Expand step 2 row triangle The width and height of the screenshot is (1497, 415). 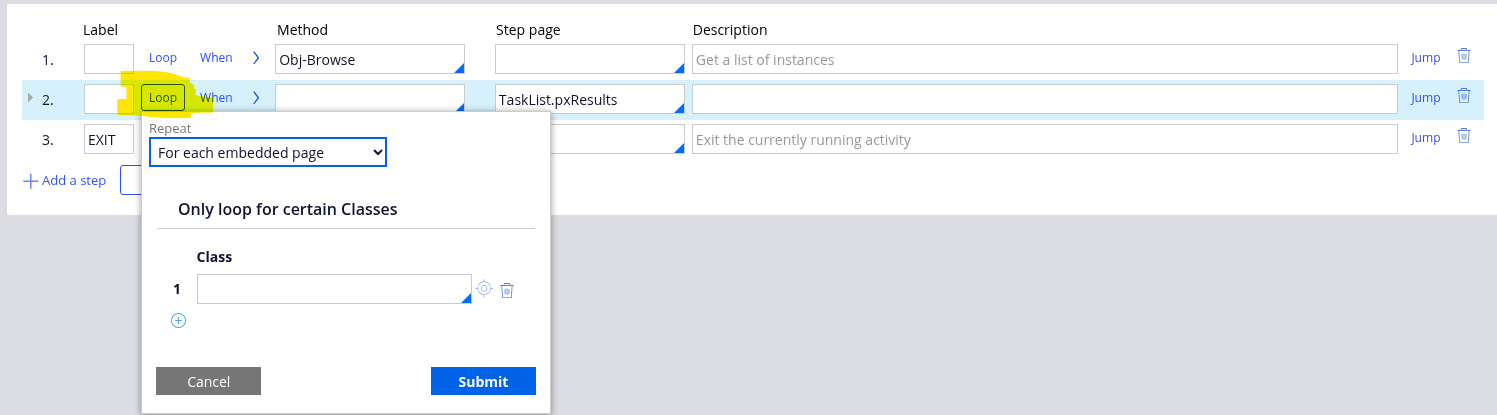(30, 98)
